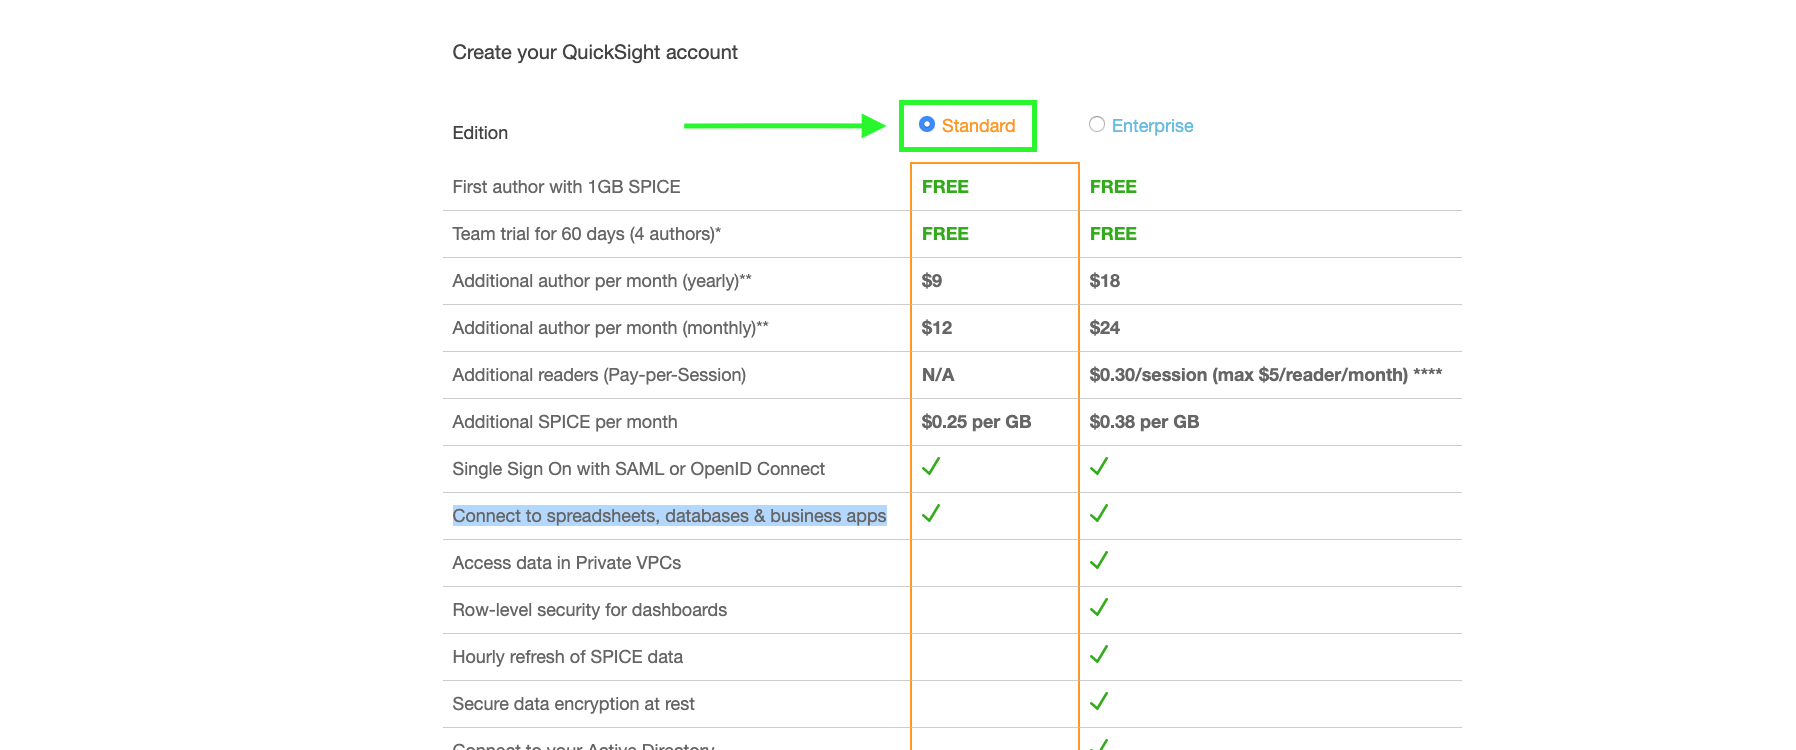Click Enterprise checkmark for Connect to spreadsheets
Image resolution: width=1796 pixels, height=750 pixels.
[x=1099, y=514]
